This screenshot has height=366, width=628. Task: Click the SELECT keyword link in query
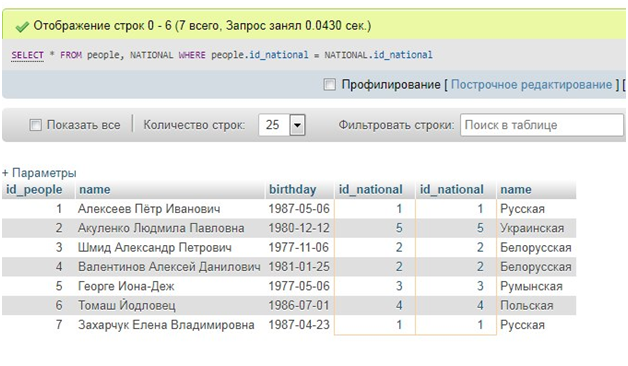coord(27,55)
